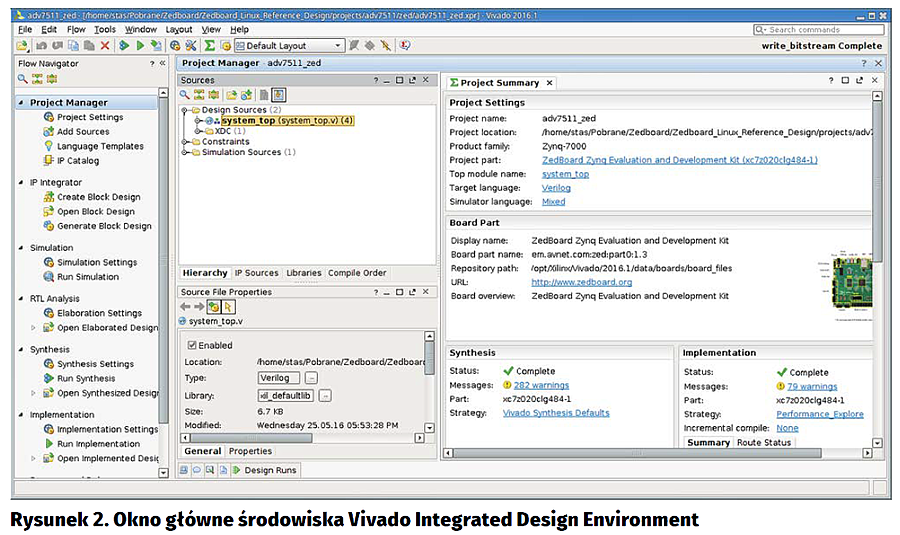Screen dimensions: 900x535
Task: Click the Open Block Design item
Action: 95,211
